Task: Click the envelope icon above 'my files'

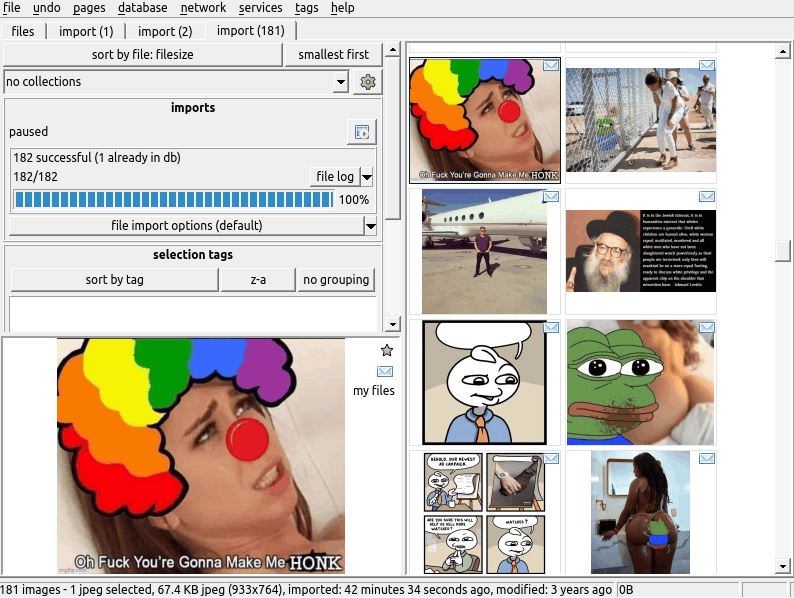Action: [x=385, y=372]
